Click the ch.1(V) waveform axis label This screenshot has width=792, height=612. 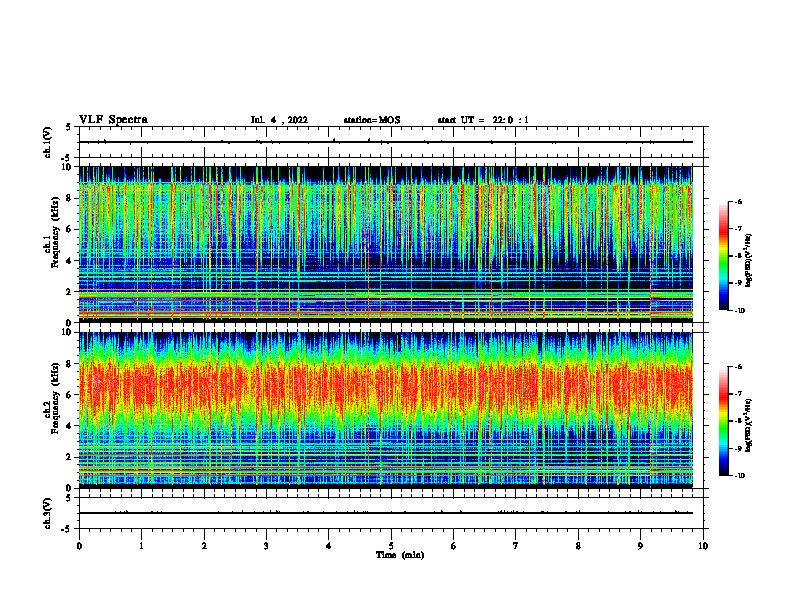coord(48,142)
